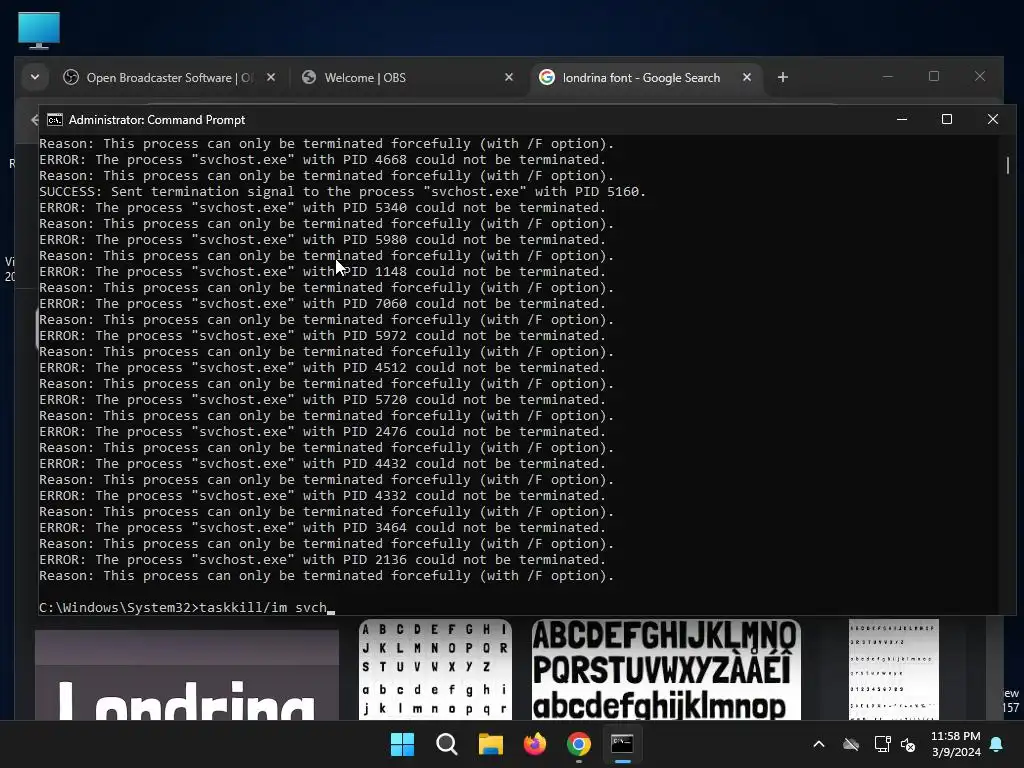
Task: Open the clock showing 11:58 PM
Action: (956, 744)
